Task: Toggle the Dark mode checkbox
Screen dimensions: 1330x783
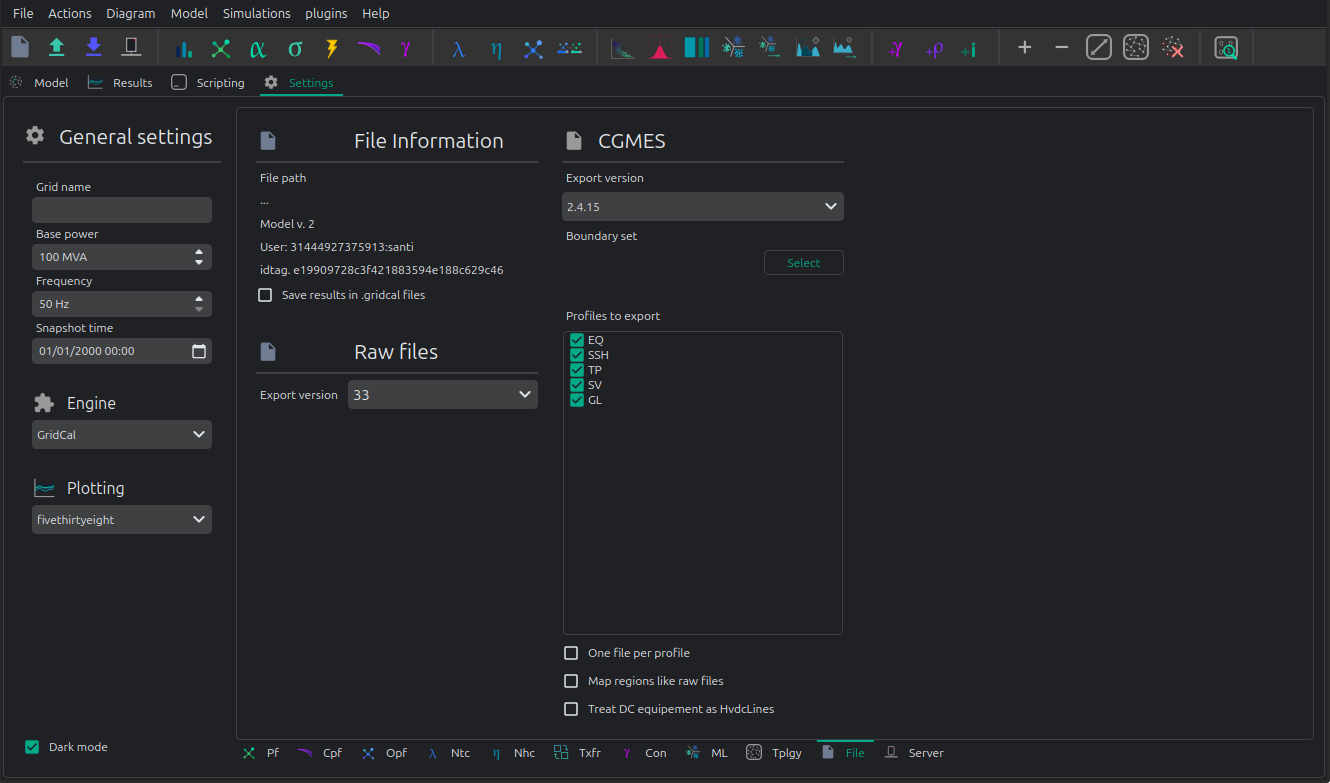Action: 32,747
